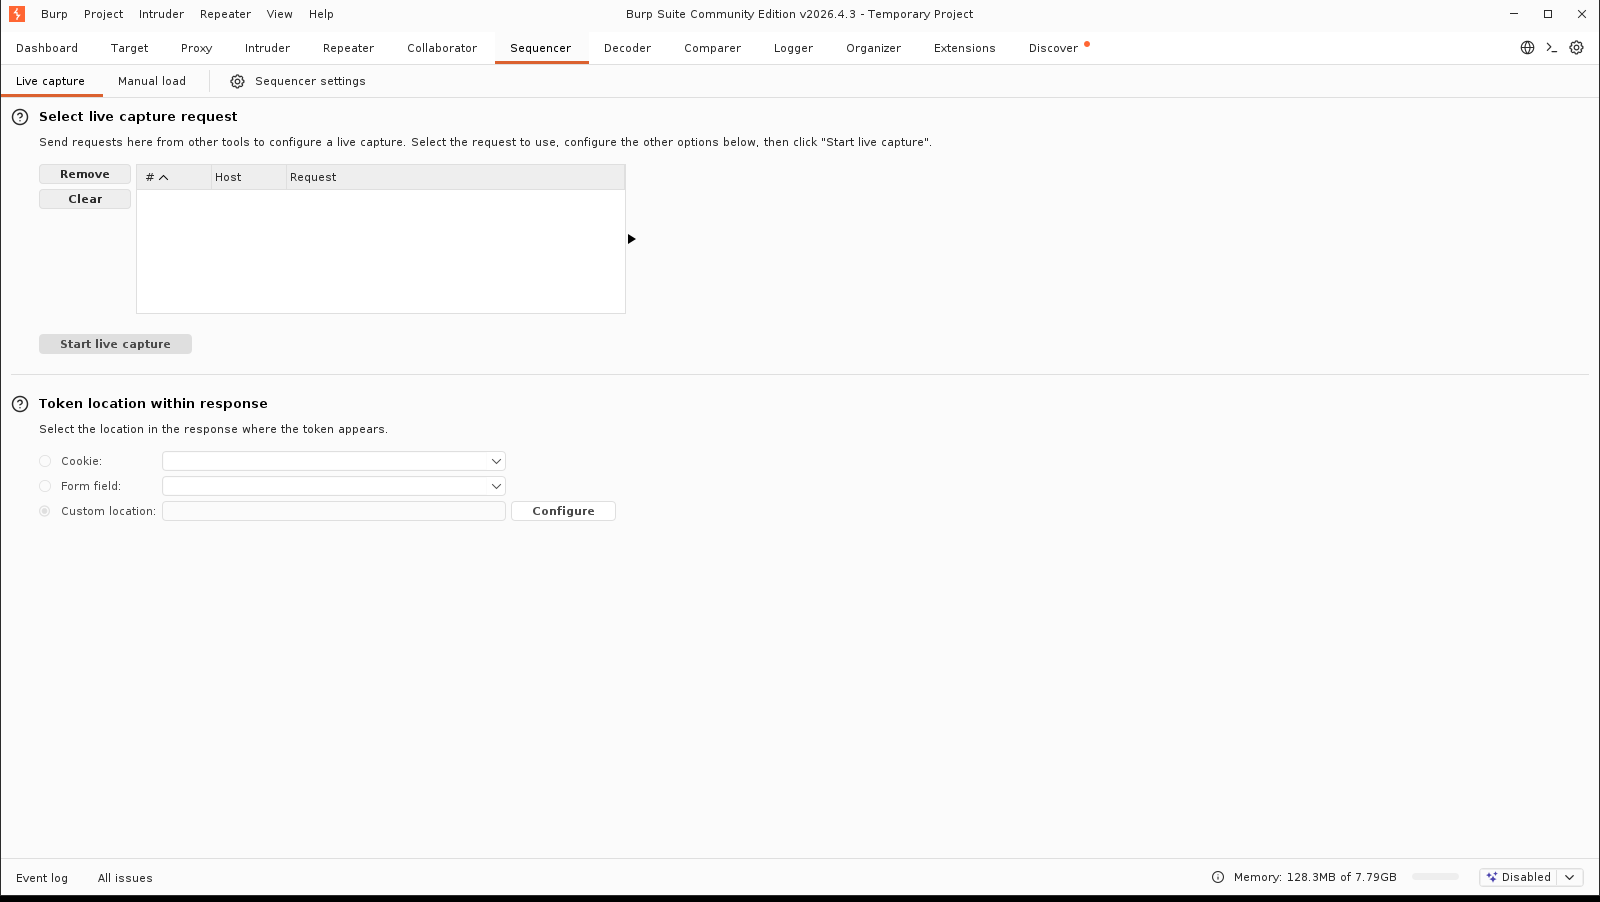
Task: Open Sequencer settings
Action: pos(298,81)
